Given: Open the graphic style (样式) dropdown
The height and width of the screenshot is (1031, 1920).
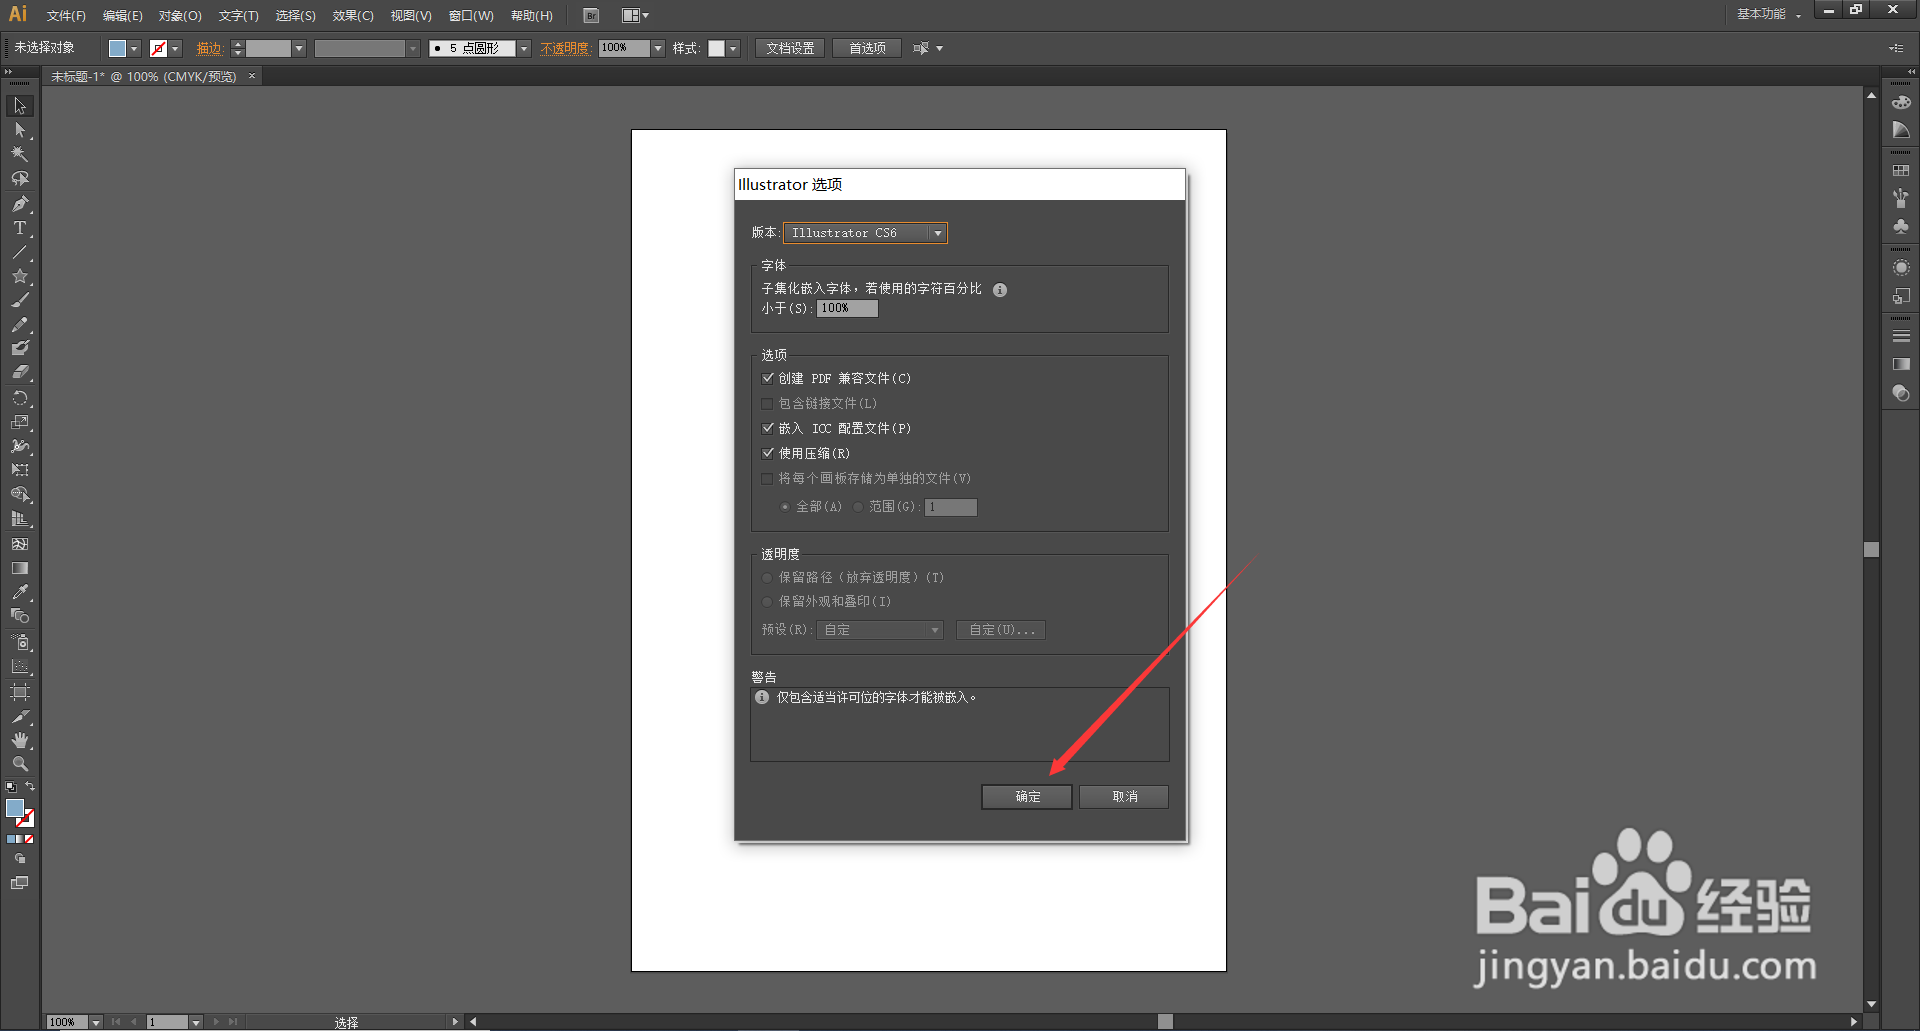Looking at the screenshot, I should coord(733,48).
